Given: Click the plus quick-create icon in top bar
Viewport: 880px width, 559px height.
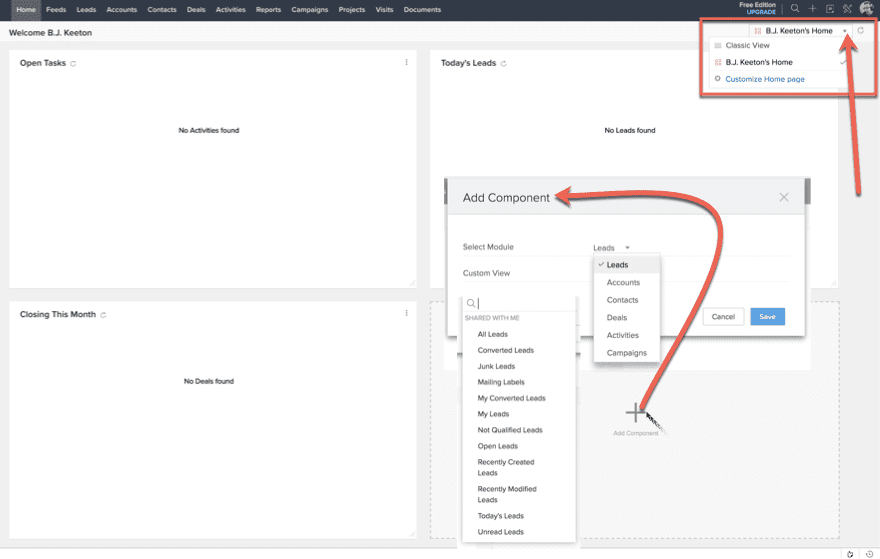Looking at the screenshot, I should (x=813, y=9).
